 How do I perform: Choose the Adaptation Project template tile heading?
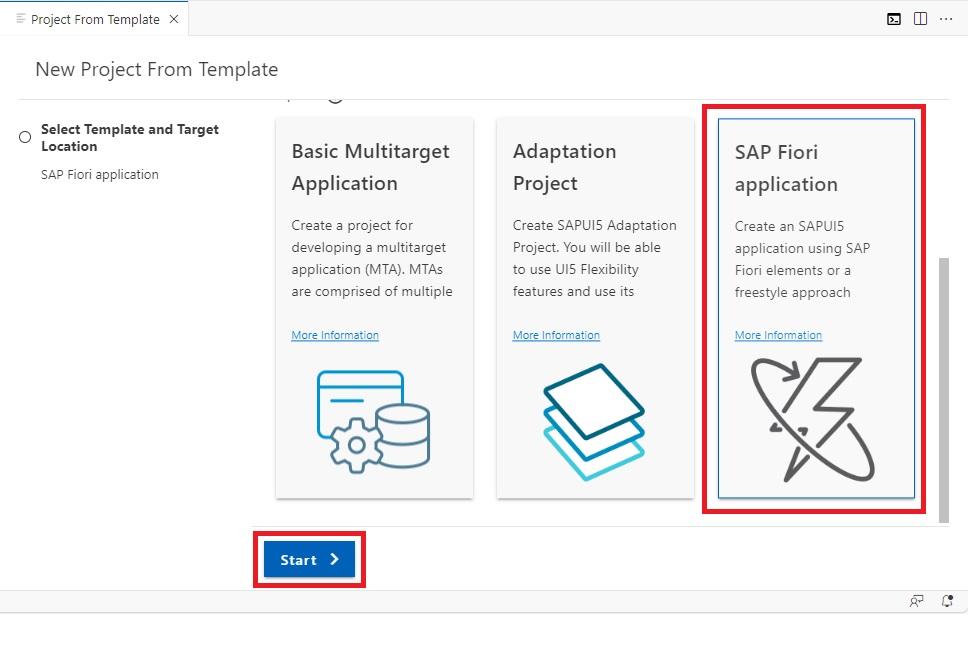pyautogui.click(x=564, y=167)
